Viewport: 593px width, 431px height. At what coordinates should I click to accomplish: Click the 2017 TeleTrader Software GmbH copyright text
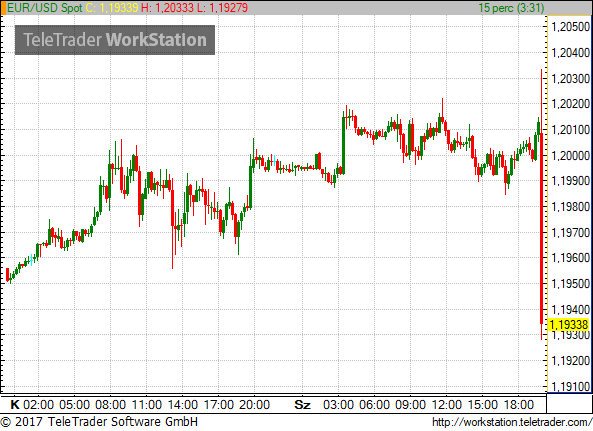pyautogui.click(x=99, y=422)
